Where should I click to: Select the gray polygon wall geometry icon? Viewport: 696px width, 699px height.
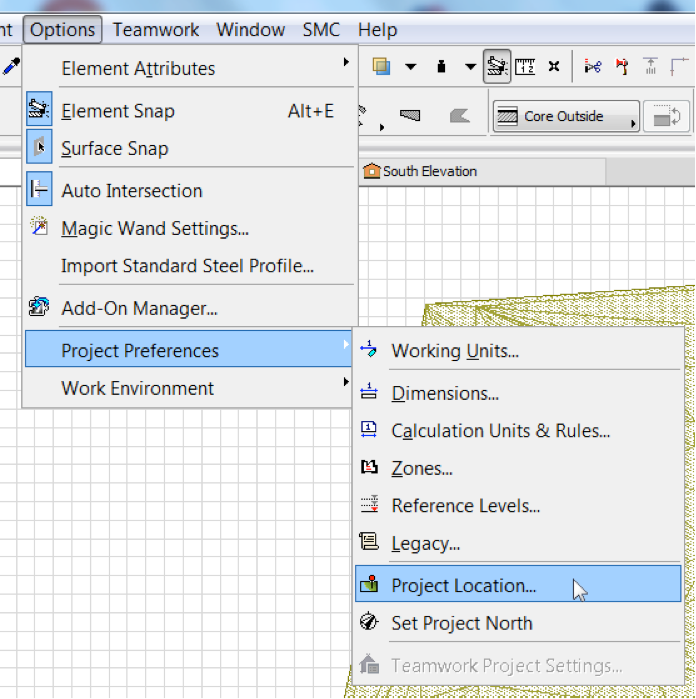(x=460, y=116)
